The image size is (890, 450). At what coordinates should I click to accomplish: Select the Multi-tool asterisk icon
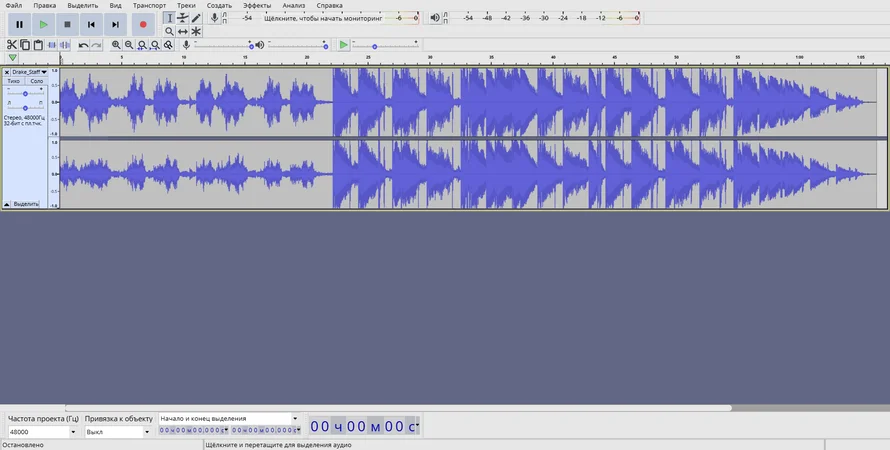(x=196, y=32)
